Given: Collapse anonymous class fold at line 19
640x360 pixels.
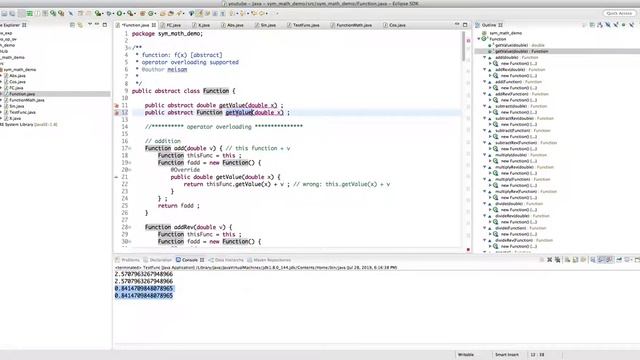Looking at the screenshot, I should (x=129, y=163).
